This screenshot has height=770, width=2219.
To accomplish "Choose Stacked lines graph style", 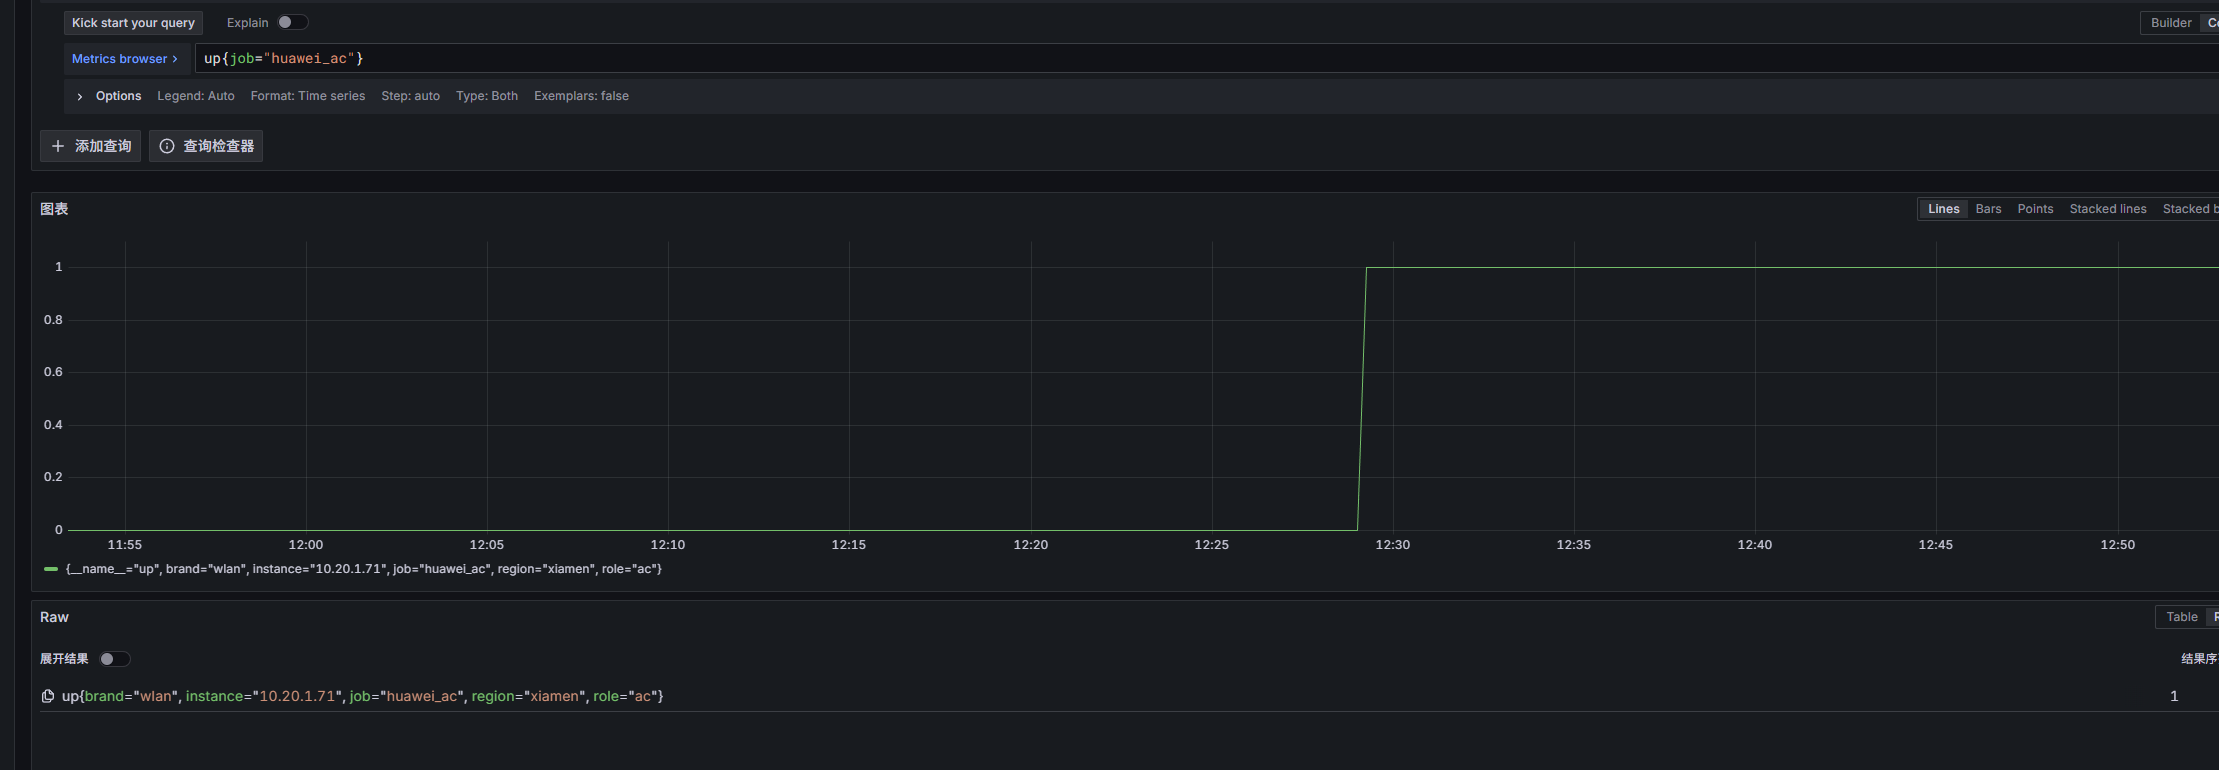I will (x=2108, y=209).
